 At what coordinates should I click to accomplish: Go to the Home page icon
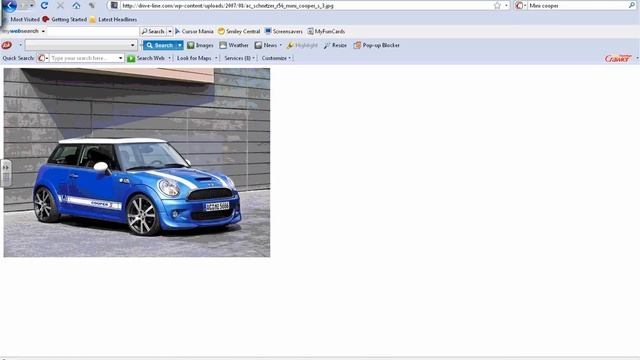tap(76, 6)
